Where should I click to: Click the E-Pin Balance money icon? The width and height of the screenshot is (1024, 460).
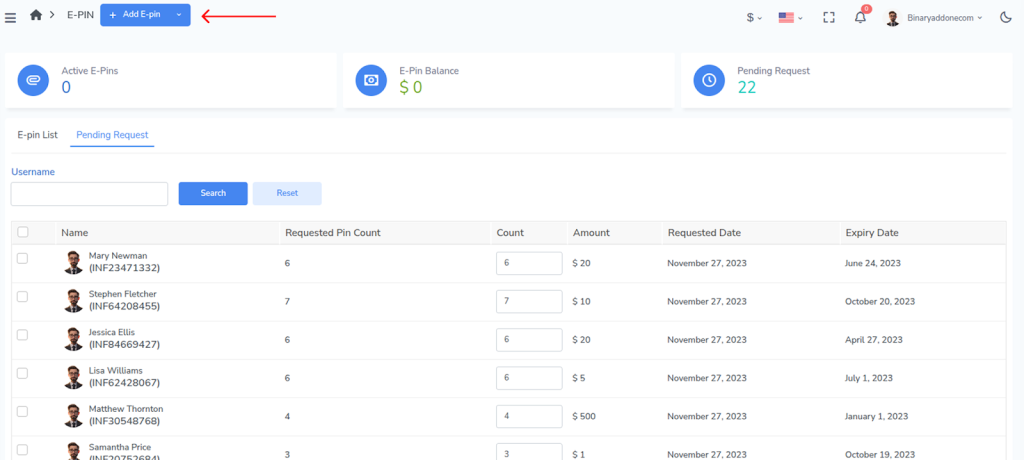pos(371,80)
